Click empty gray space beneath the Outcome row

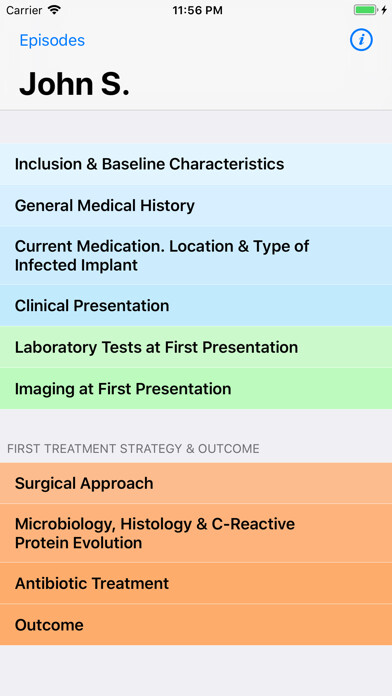(196, 670)
